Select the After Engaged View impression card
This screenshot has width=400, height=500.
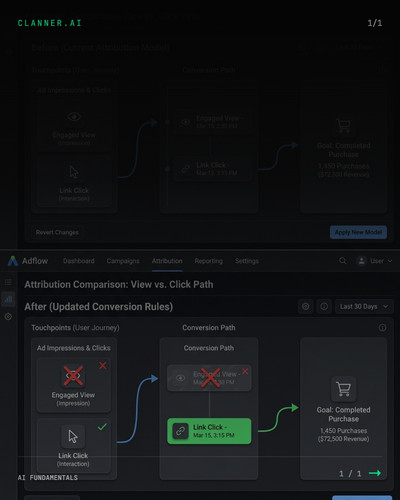click(x=74, y=385)
